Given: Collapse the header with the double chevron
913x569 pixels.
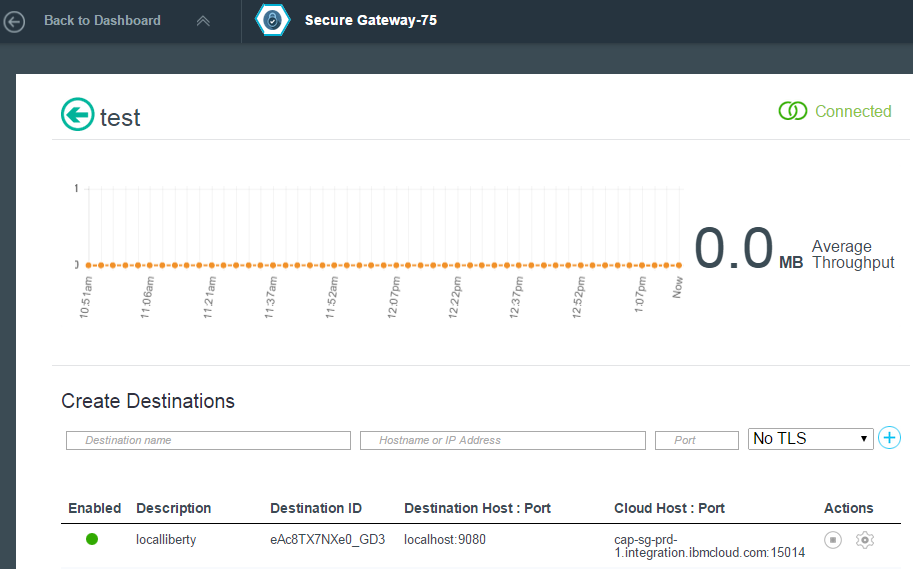Looking at the screenshot, I should coord(203,21).
